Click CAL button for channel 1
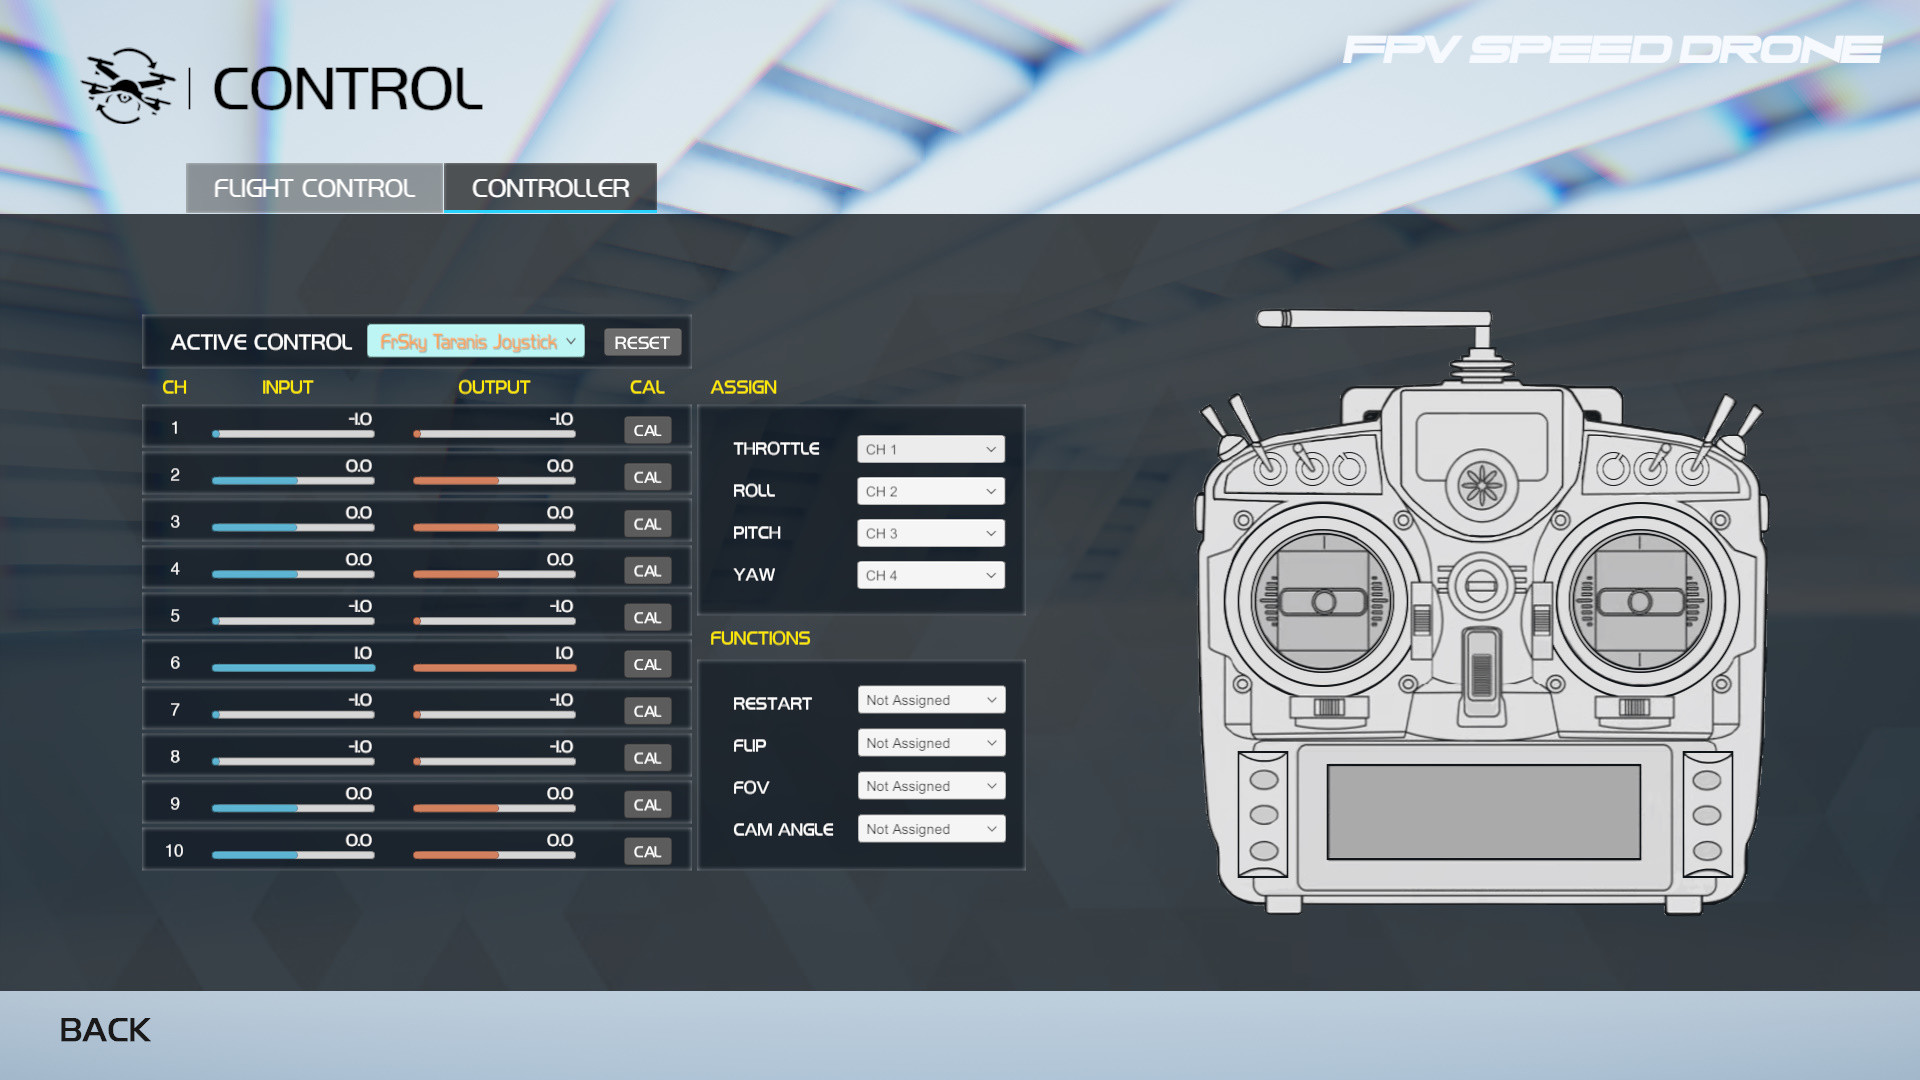Screen dimensions: 1920x1080 647,430
